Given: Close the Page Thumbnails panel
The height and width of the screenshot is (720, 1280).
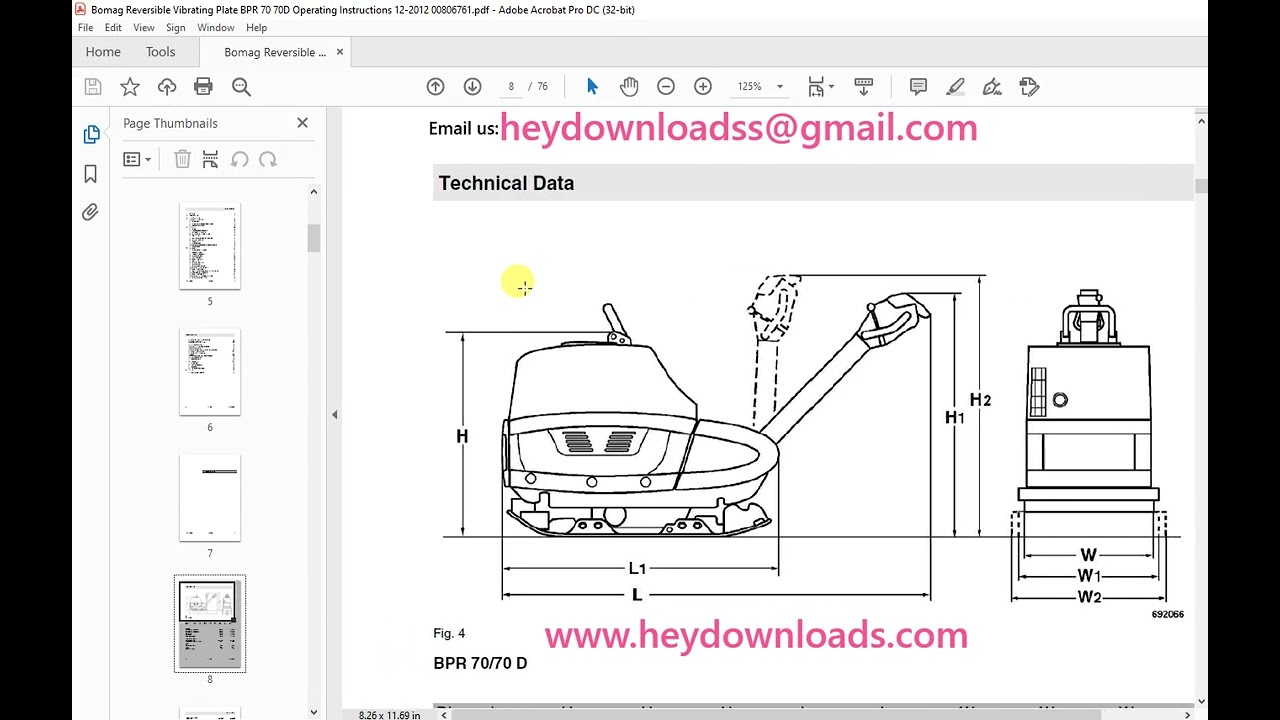Looking at the screenshot, I should point(302,123).
